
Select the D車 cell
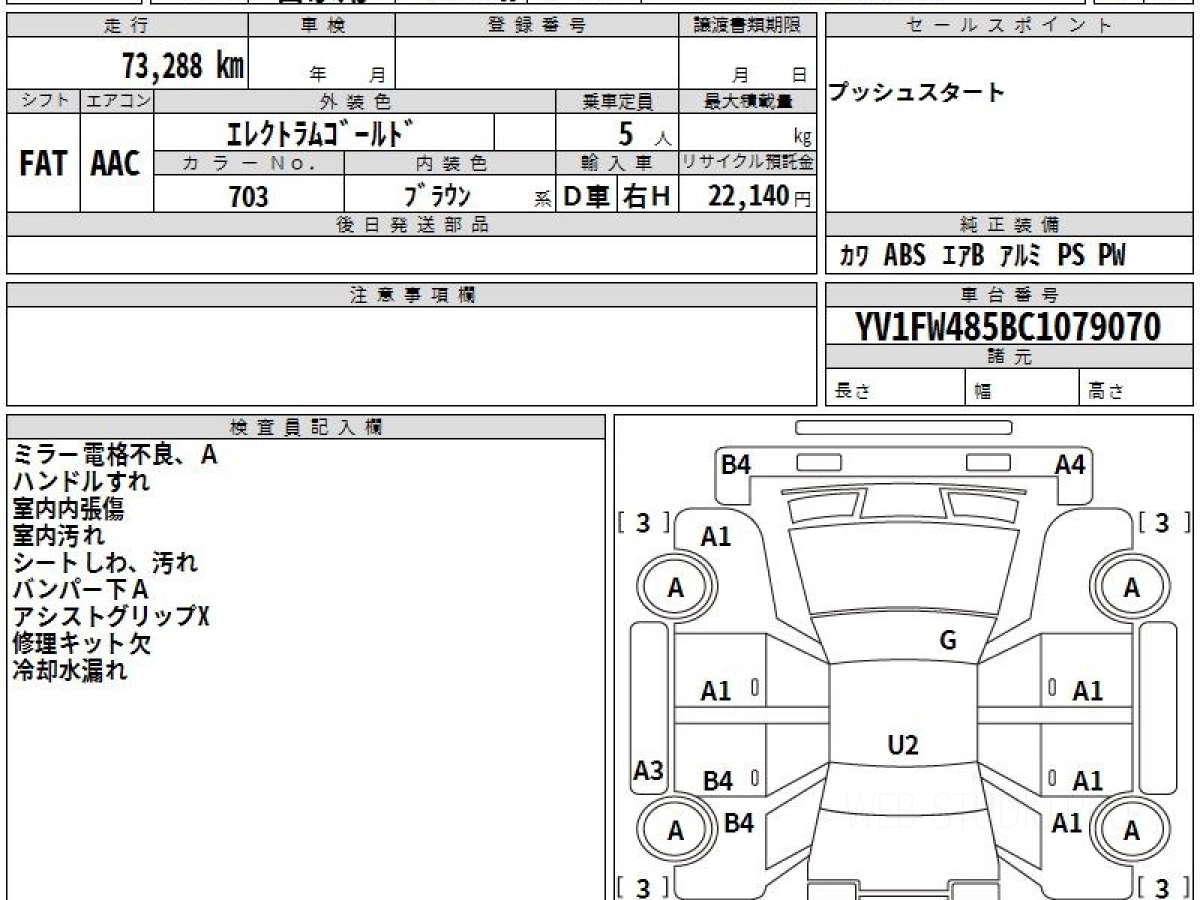point(586,197)
